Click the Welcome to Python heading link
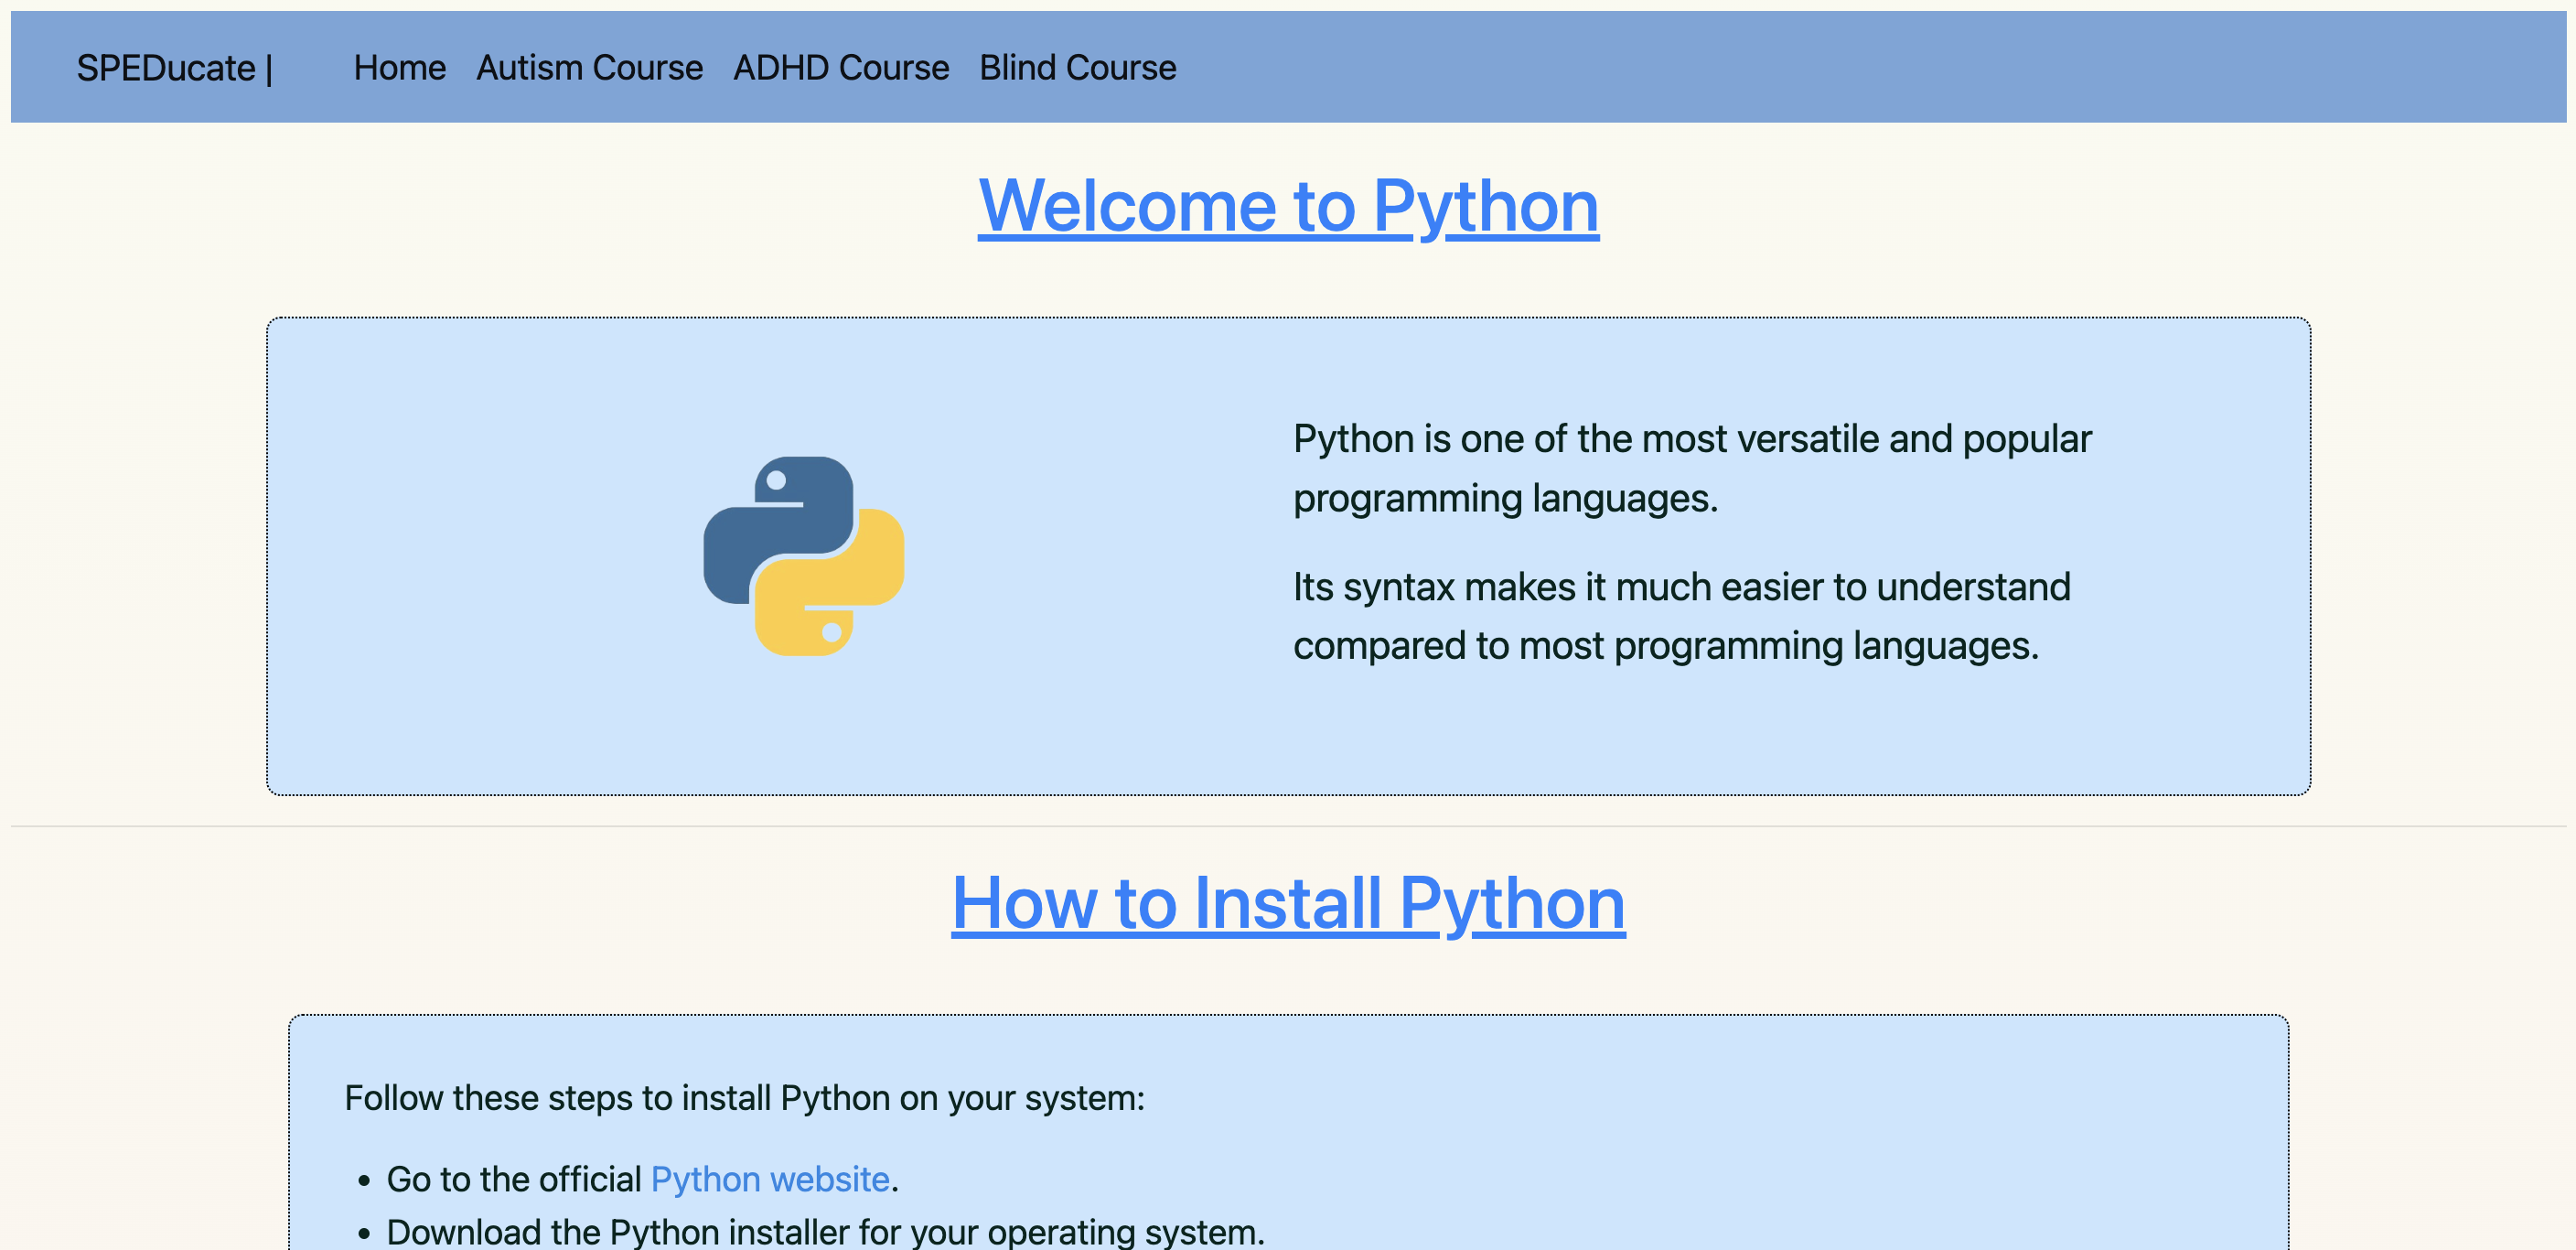The height and width of the screenshot is (1250, 2576). click(1288, 205)
